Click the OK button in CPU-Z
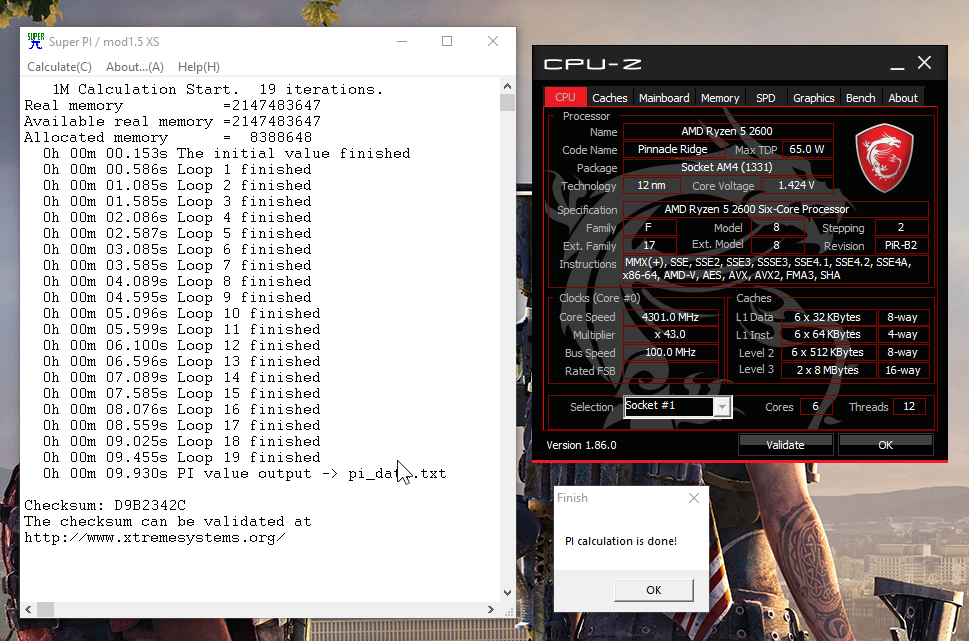 click(885, 444)
